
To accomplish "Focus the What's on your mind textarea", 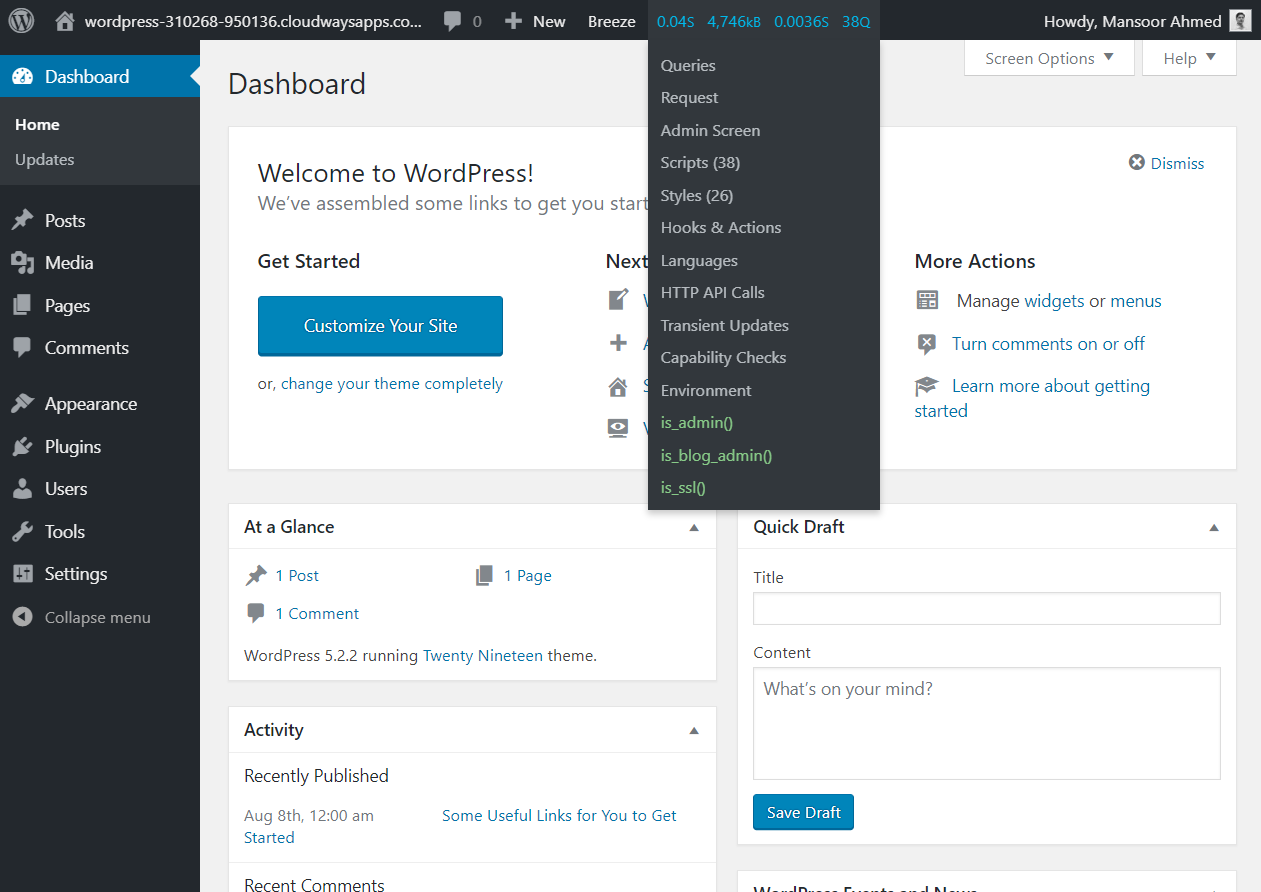I will [987, 724].
